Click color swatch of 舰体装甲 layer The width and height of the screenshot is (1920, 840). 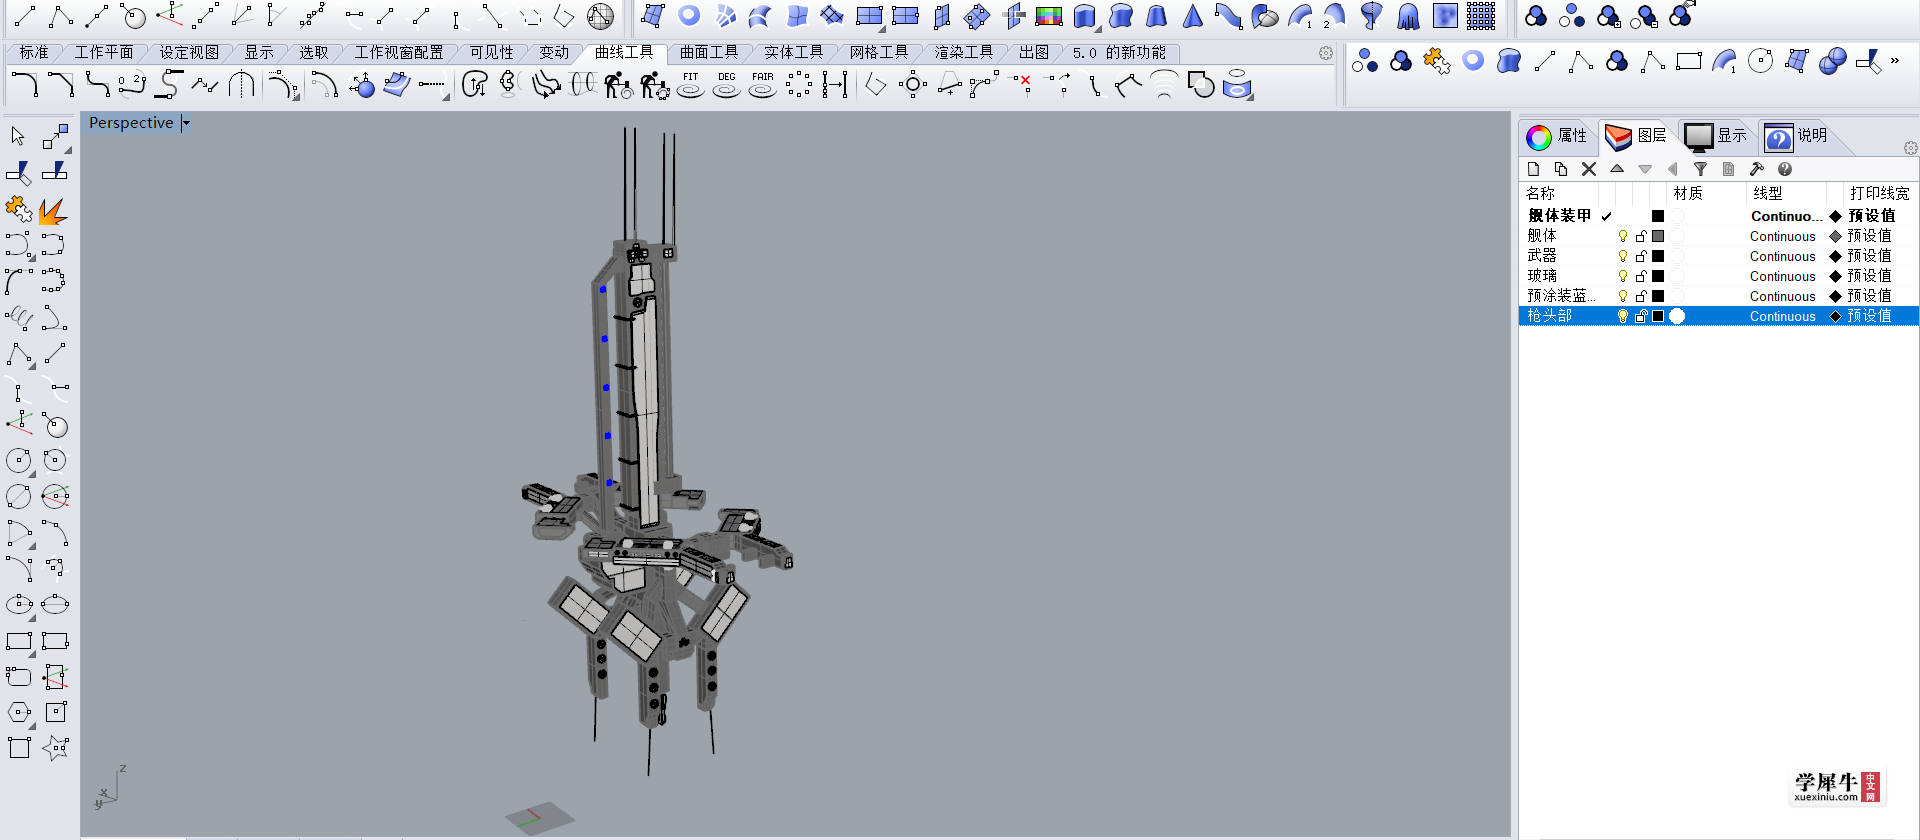click(x=1658, y=216)
